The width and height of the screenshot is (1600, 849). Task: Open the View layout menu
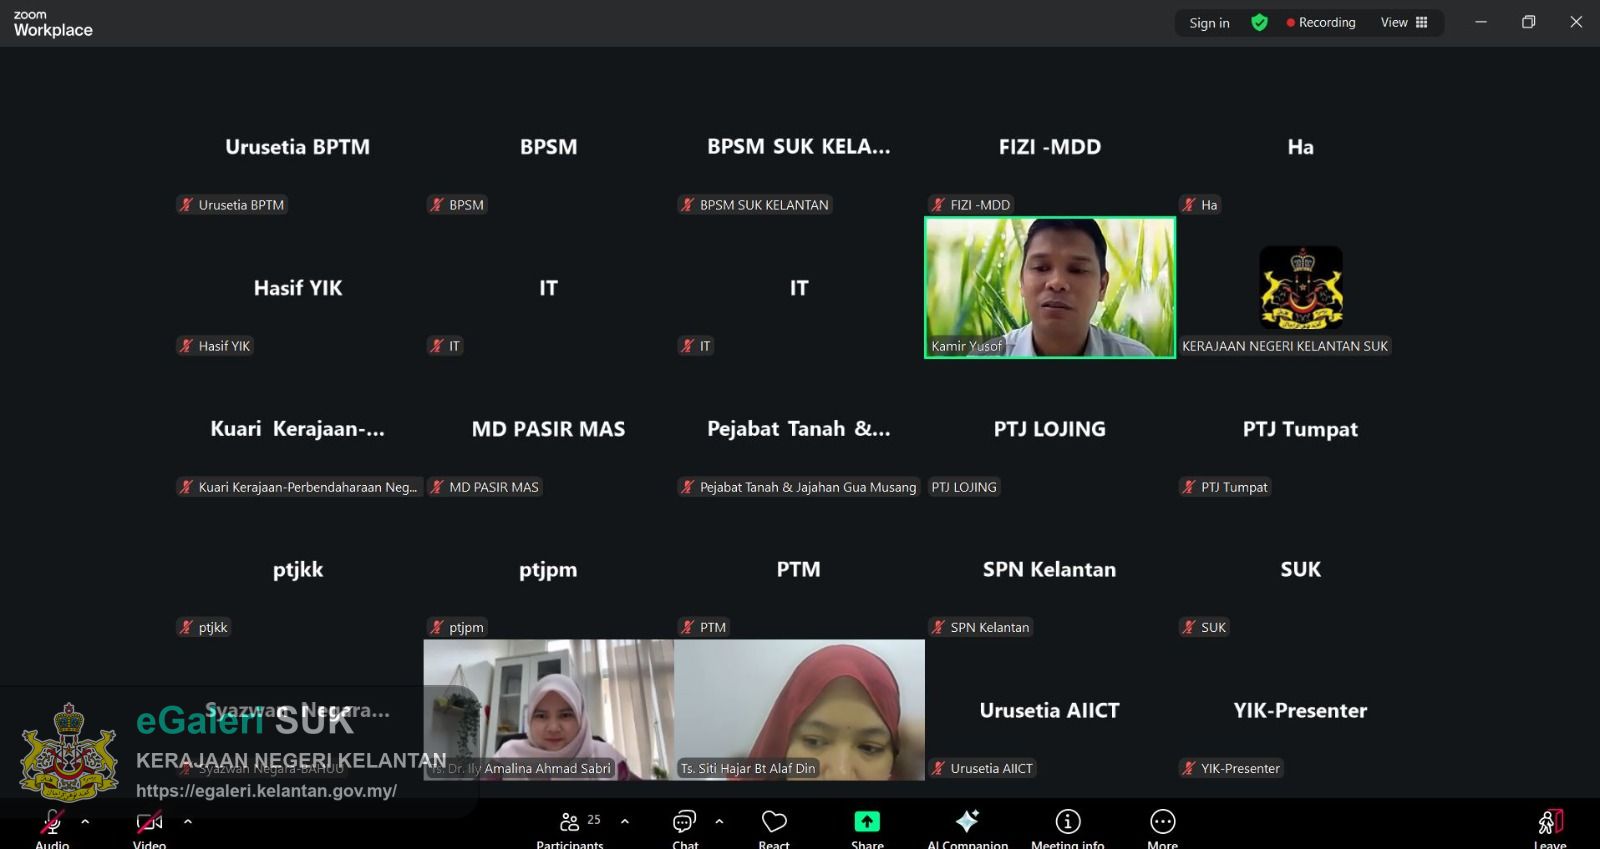click(1404, 22)
